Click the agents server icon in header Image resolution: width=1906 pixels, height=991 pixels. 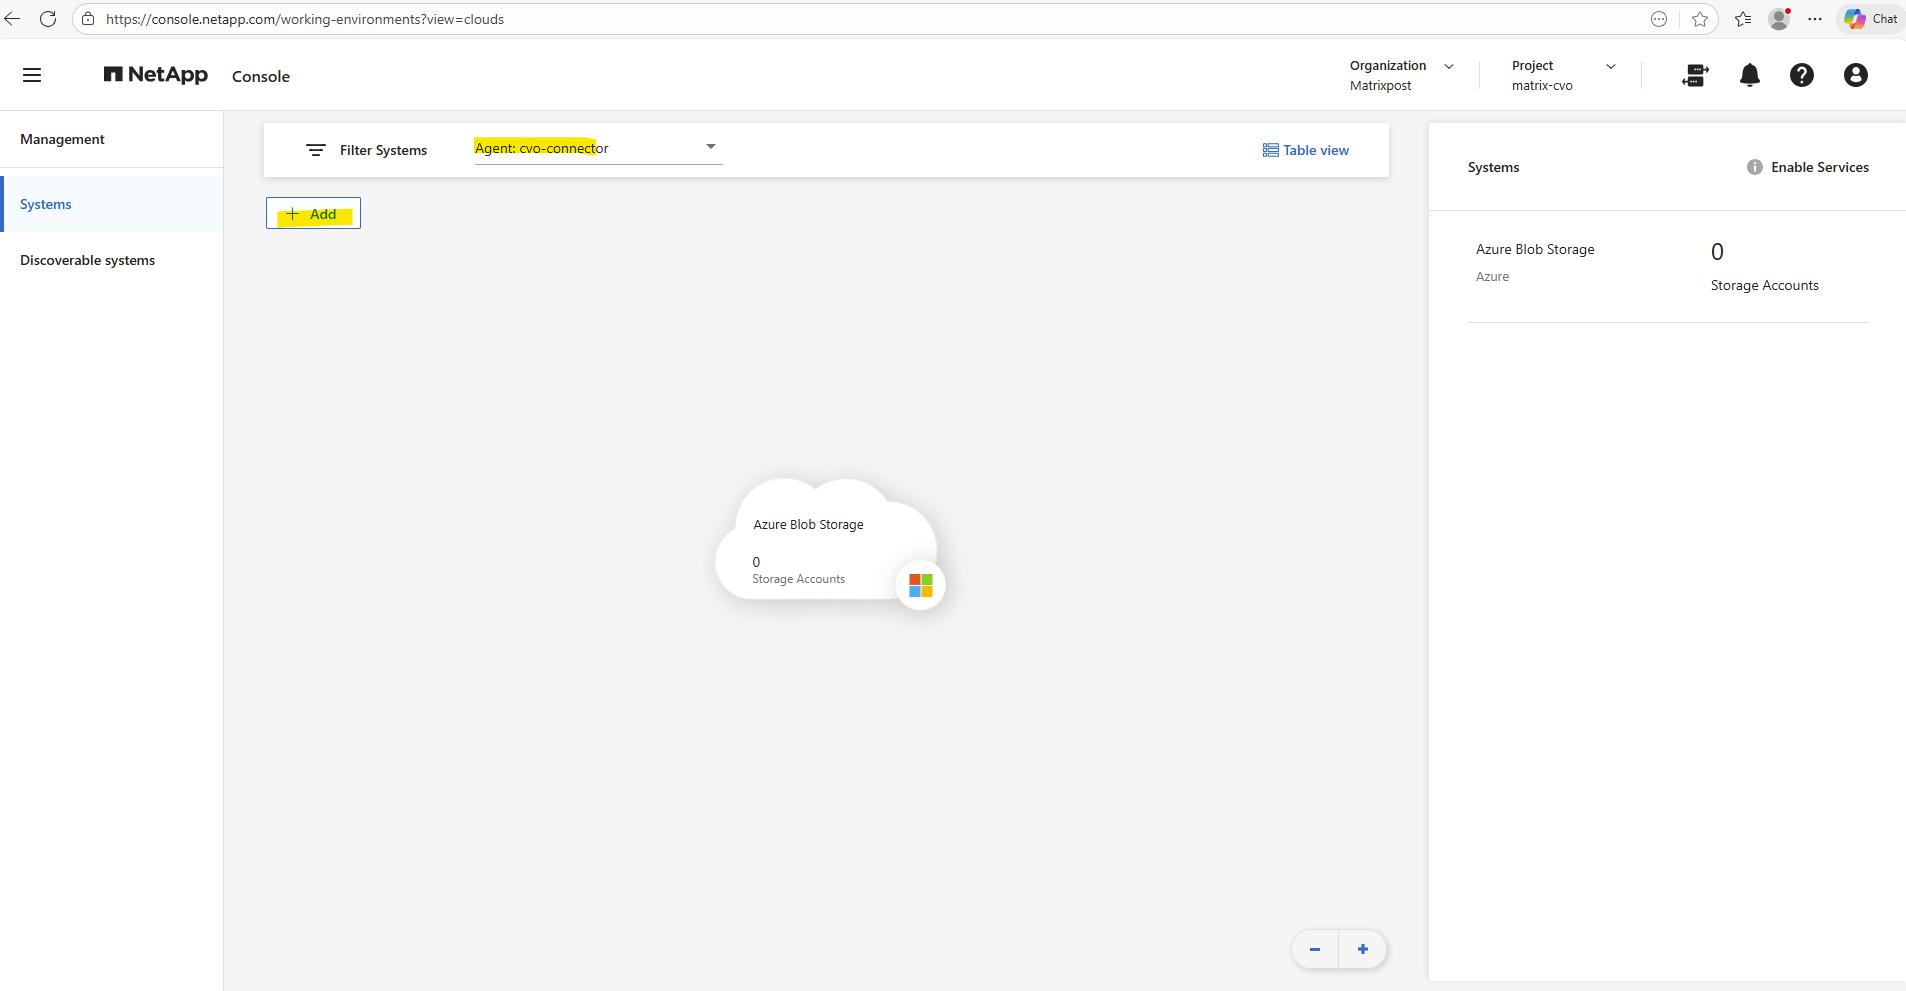pos(1695,75)
